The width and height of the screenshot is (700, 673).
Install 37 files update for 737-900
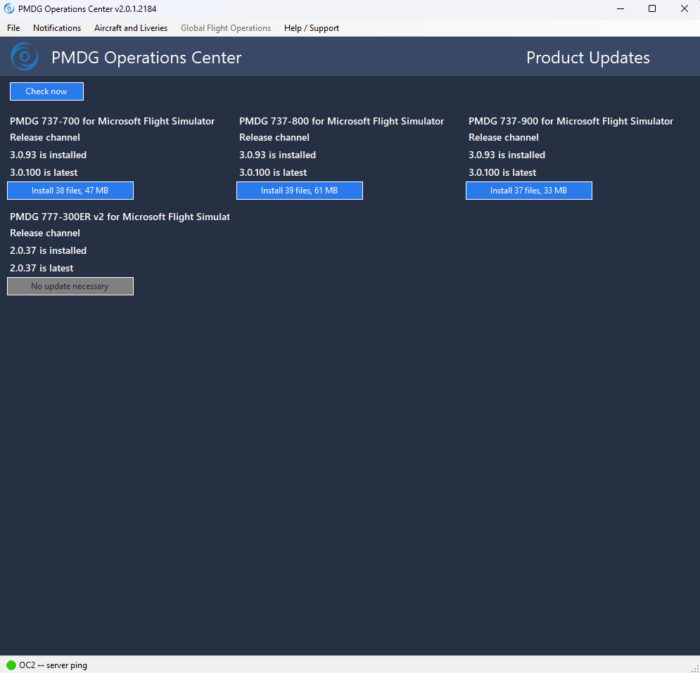(x=528, y=191)
